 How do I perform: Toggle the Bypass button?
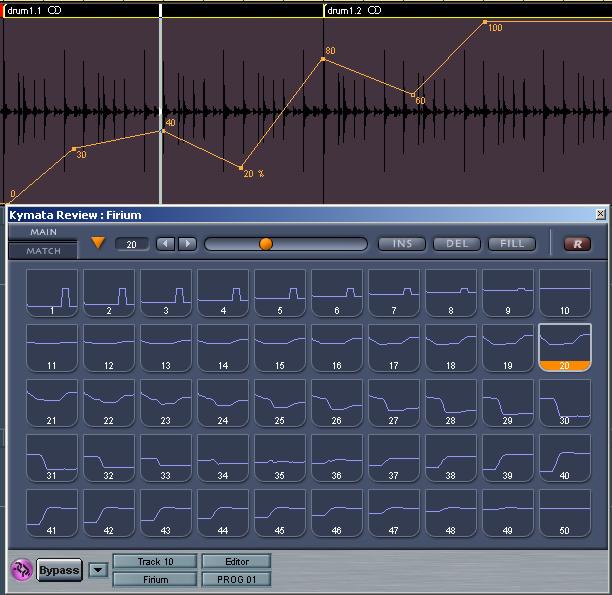point(59,570)
